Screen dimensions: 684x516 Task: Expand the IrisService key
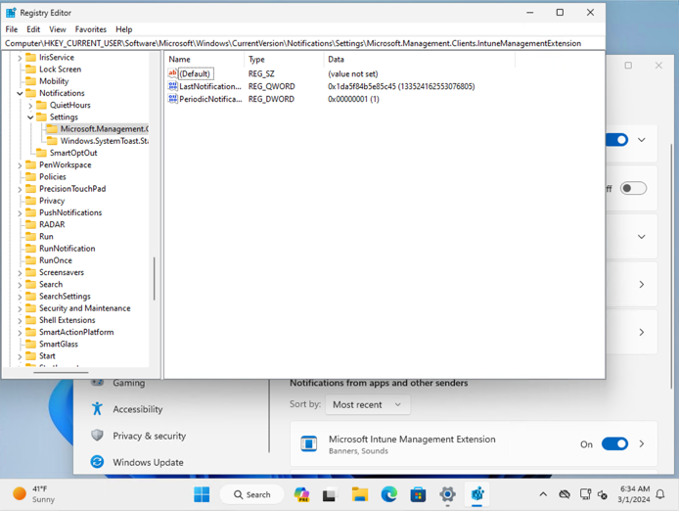20,58
